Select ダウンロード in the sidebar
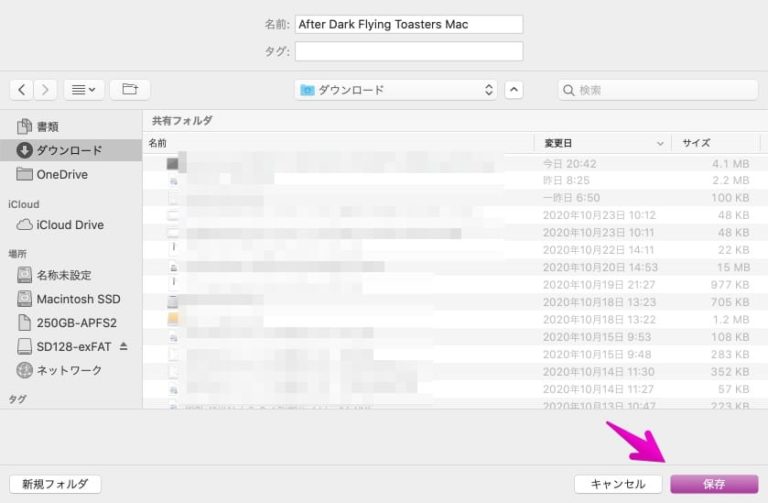Image resolution: width=768 pixels, height=503 pixels. pos(71,150)
